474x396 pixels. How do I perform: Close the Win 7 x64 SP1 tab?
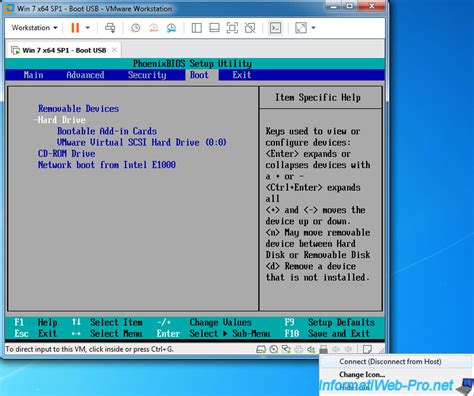[114, 50]
